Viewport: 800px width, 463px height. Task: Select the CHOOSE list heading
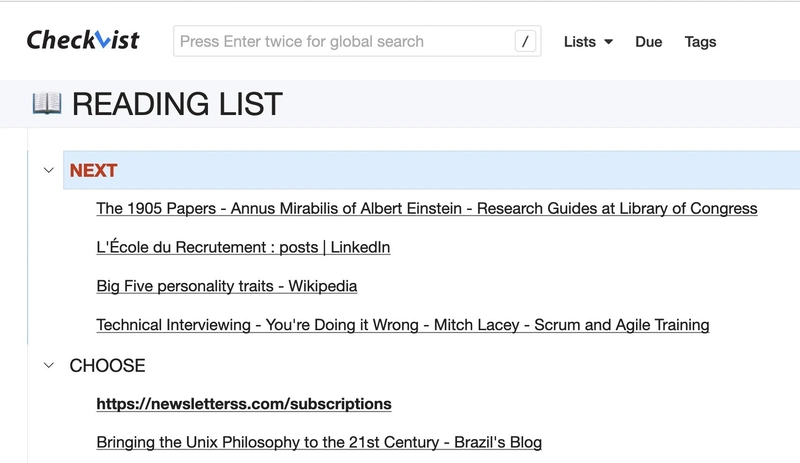click(x=107, y=366)
